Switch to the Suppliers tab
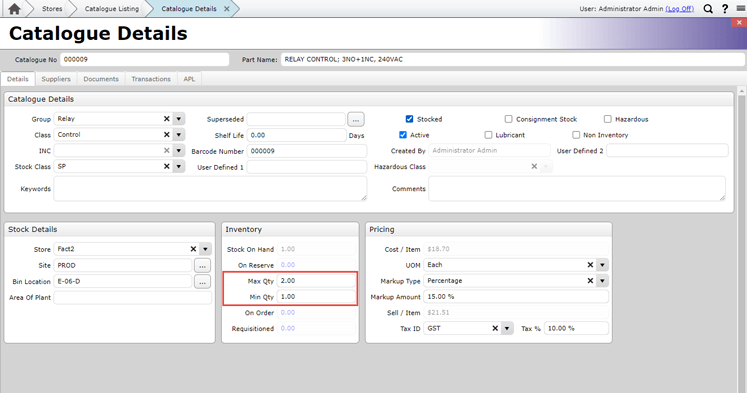This screenshot has height=393, width=747. point(56,79)
